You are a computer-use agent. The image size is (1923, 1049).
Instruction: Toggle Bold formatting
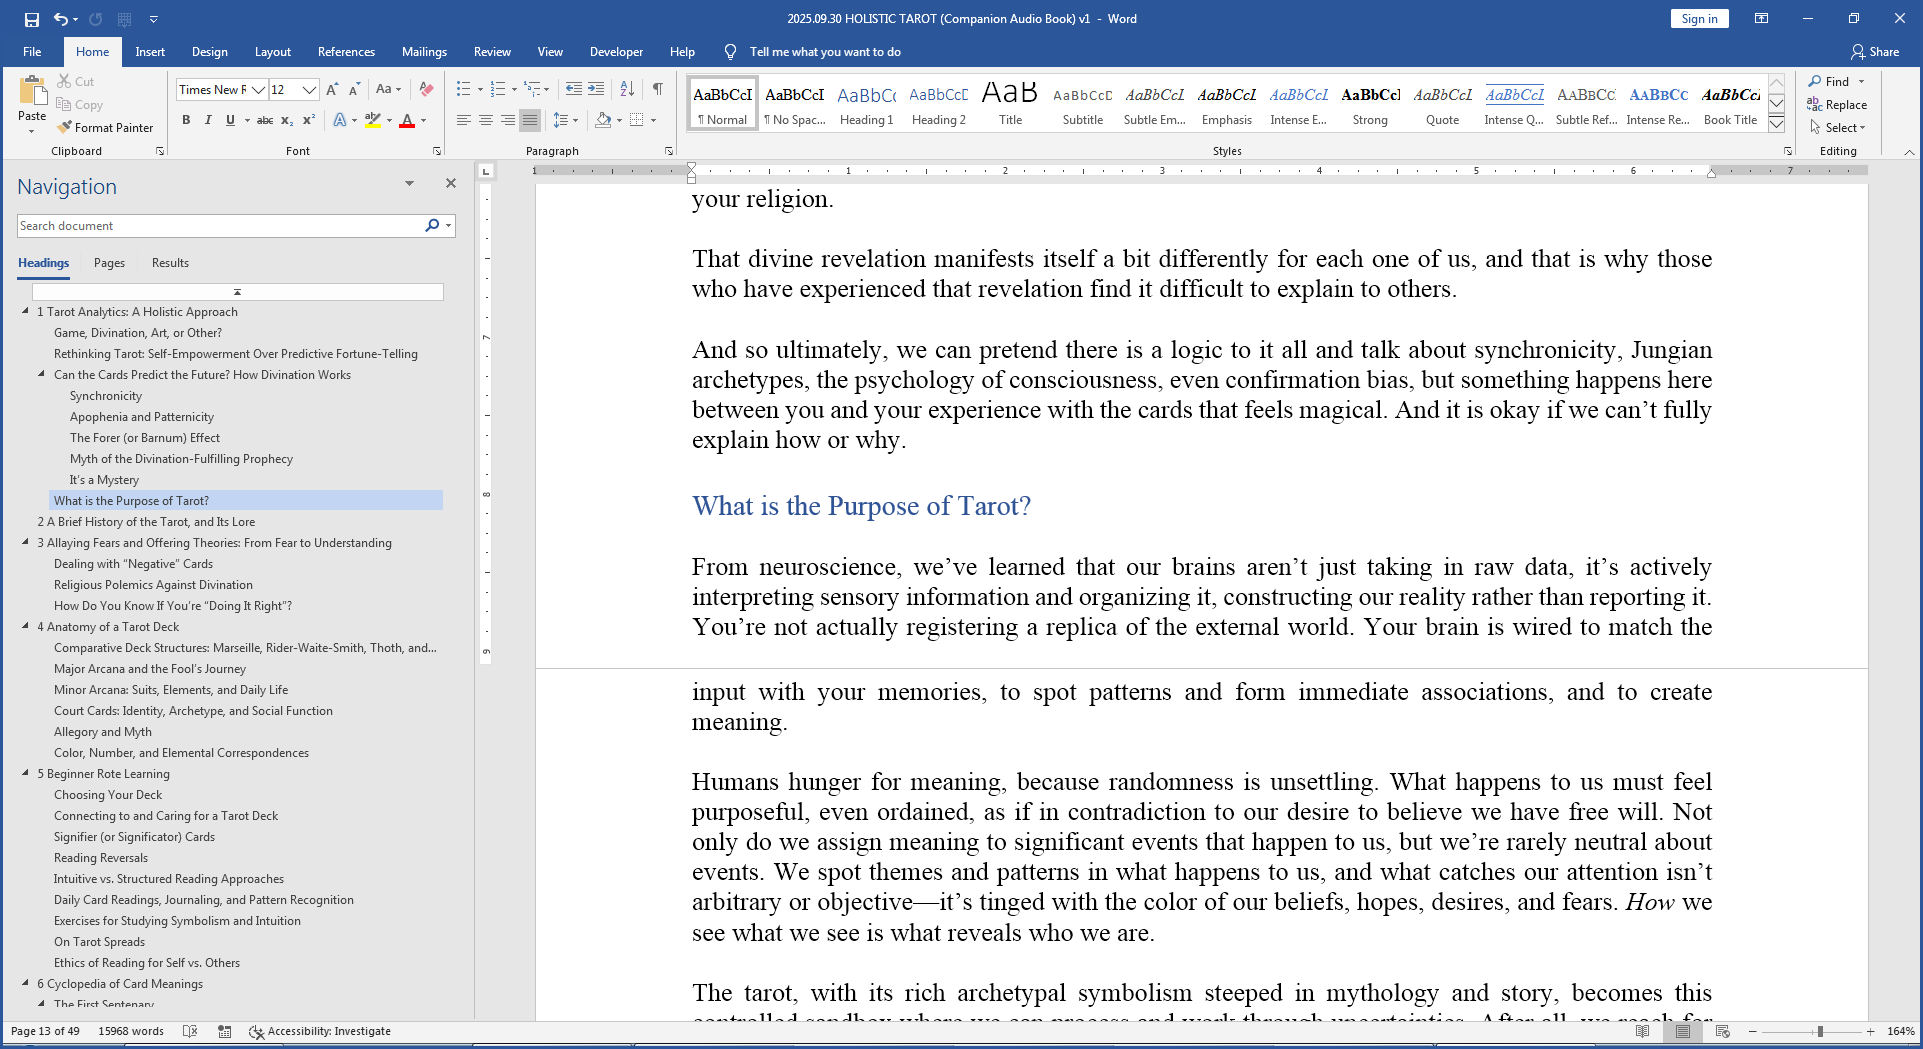coord(186,120)
